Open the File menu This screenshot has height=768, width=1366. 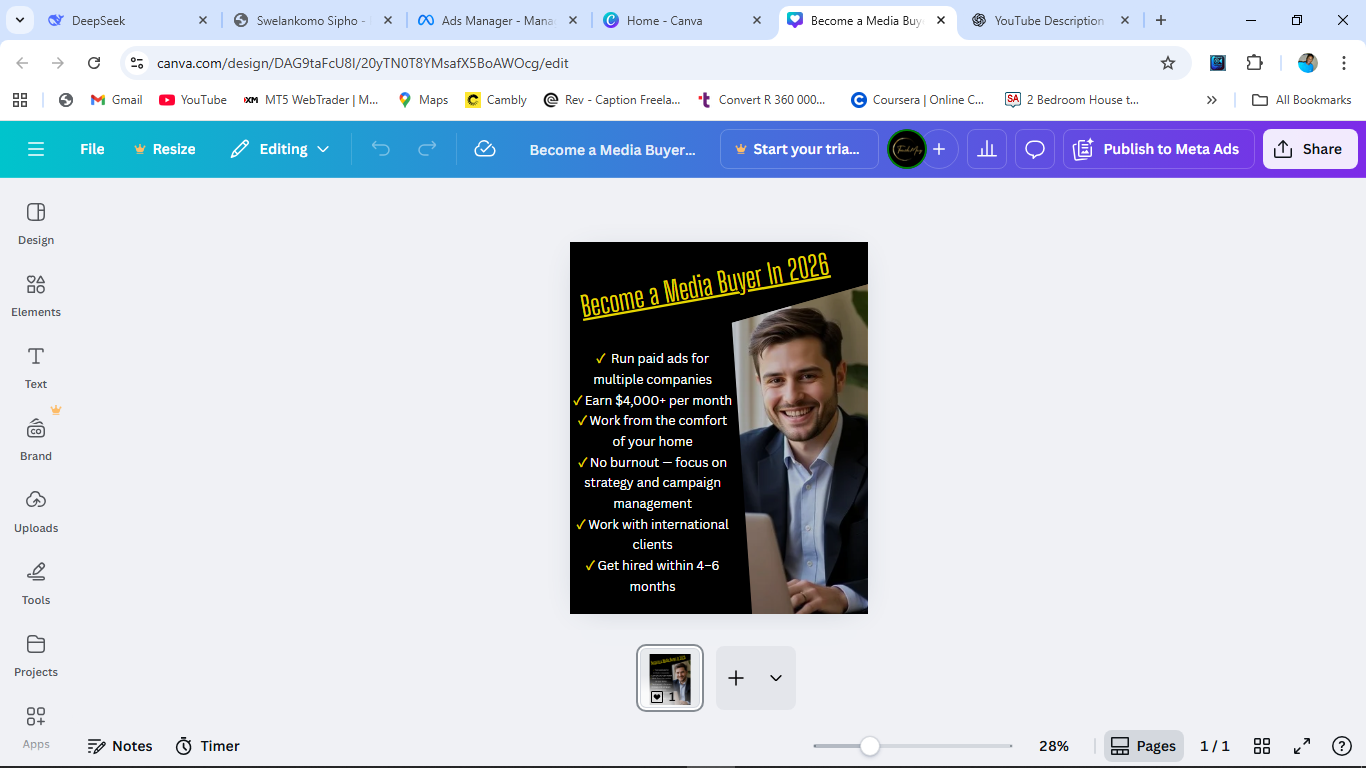[92, 149]
